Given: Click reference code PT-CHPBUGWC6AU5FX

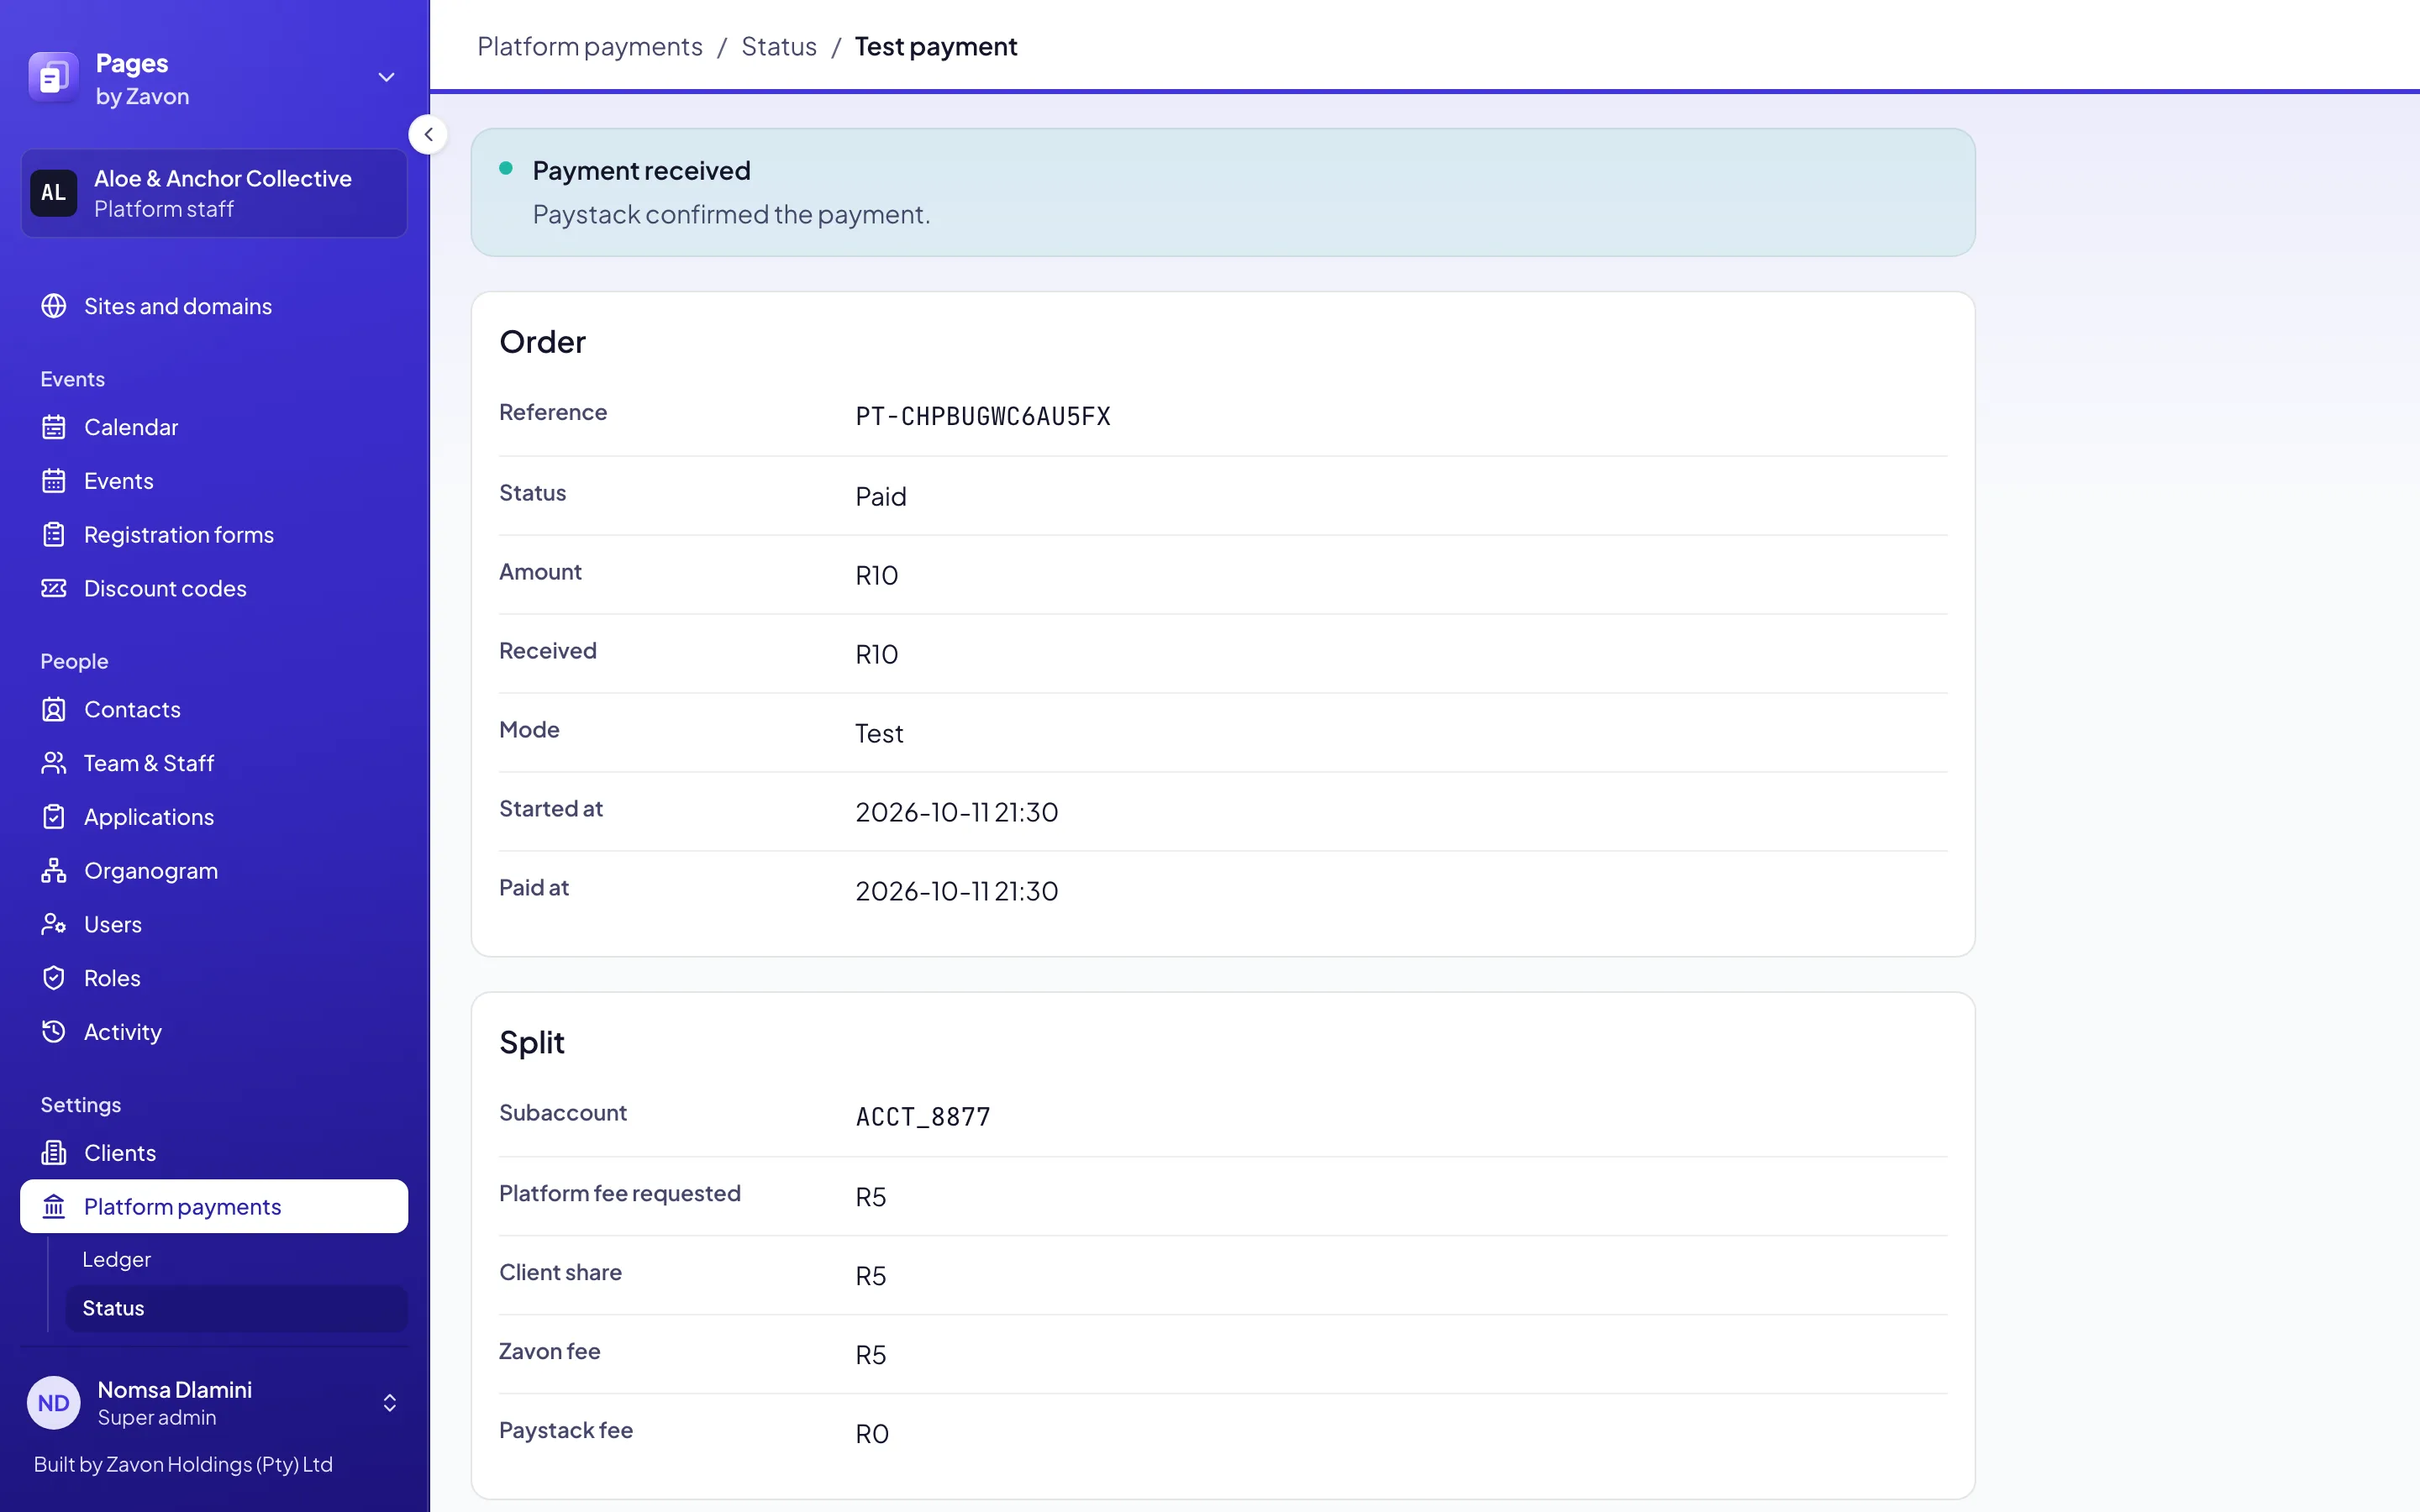Looking at the screenshot, I should pos(983,416).
